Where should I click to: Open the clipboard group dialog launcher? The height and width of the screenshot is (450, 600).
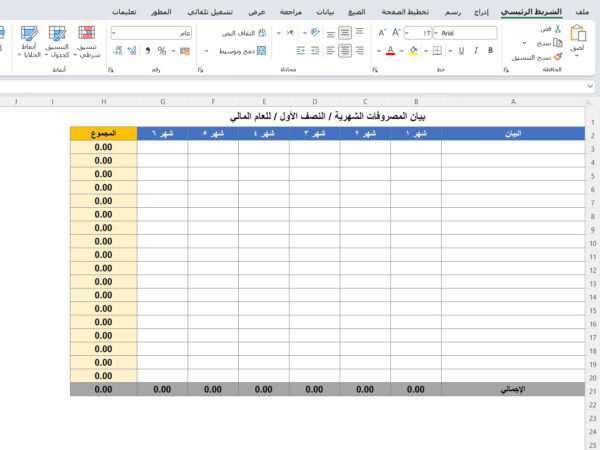(x=506, y=70)
